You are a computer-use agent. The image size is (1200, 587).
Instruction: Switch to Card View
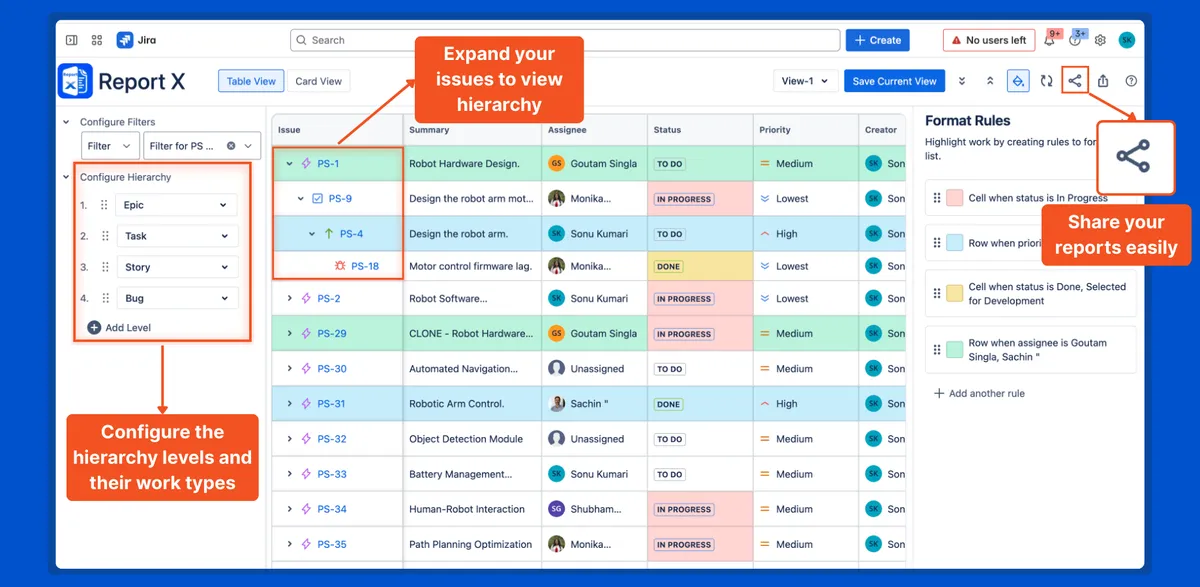[319, 81]
